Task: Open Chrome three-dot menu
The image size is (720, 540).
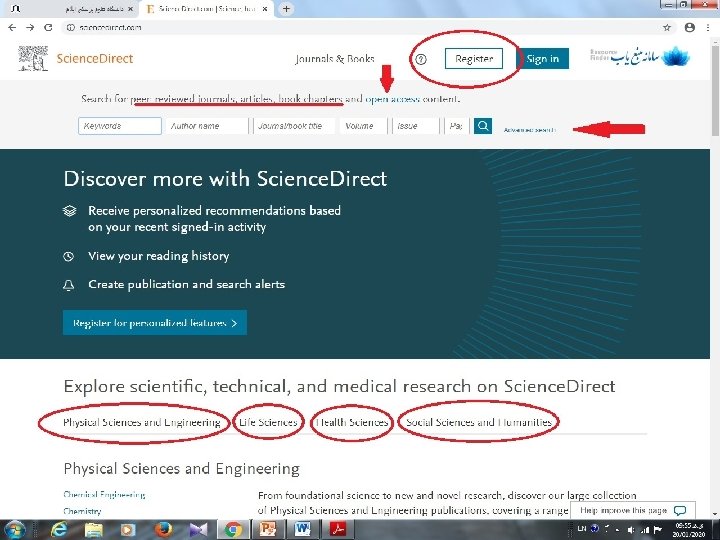Action: pos(708,28)
